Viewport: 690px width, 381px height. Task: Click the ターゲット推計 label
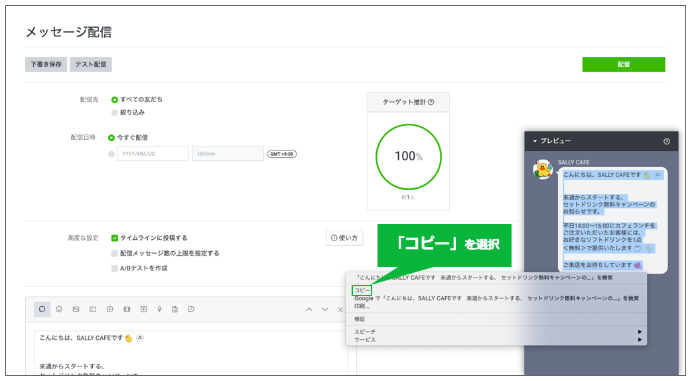click(404, 102)
